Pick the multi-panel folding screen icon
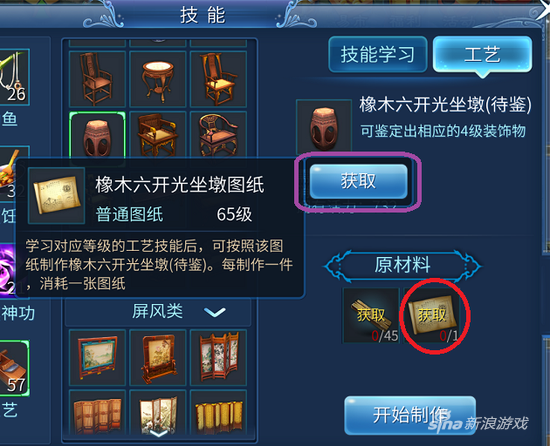Screen dimensions: 550x446 [x=218, y=358]
